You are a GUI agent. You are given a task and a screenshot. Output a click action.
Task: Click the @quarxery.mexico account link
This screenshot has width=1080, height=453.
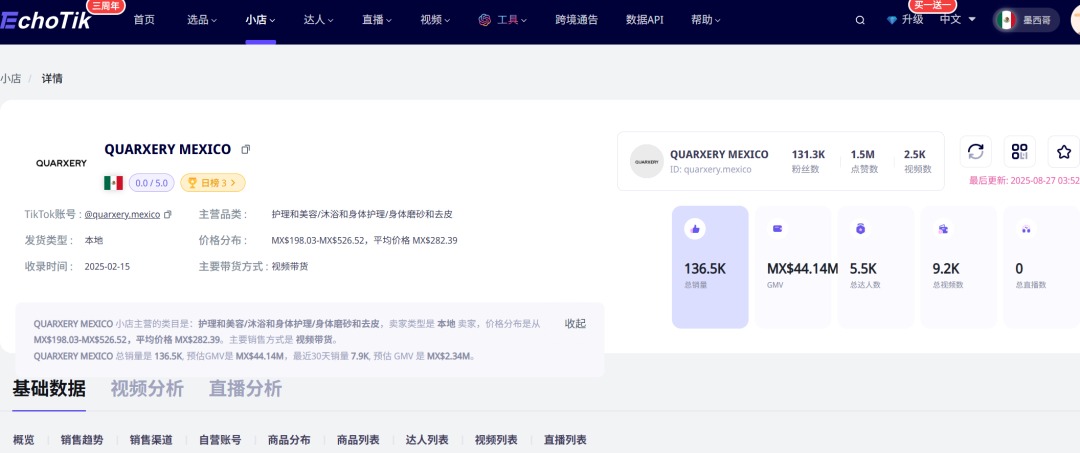tap(122, 214)
